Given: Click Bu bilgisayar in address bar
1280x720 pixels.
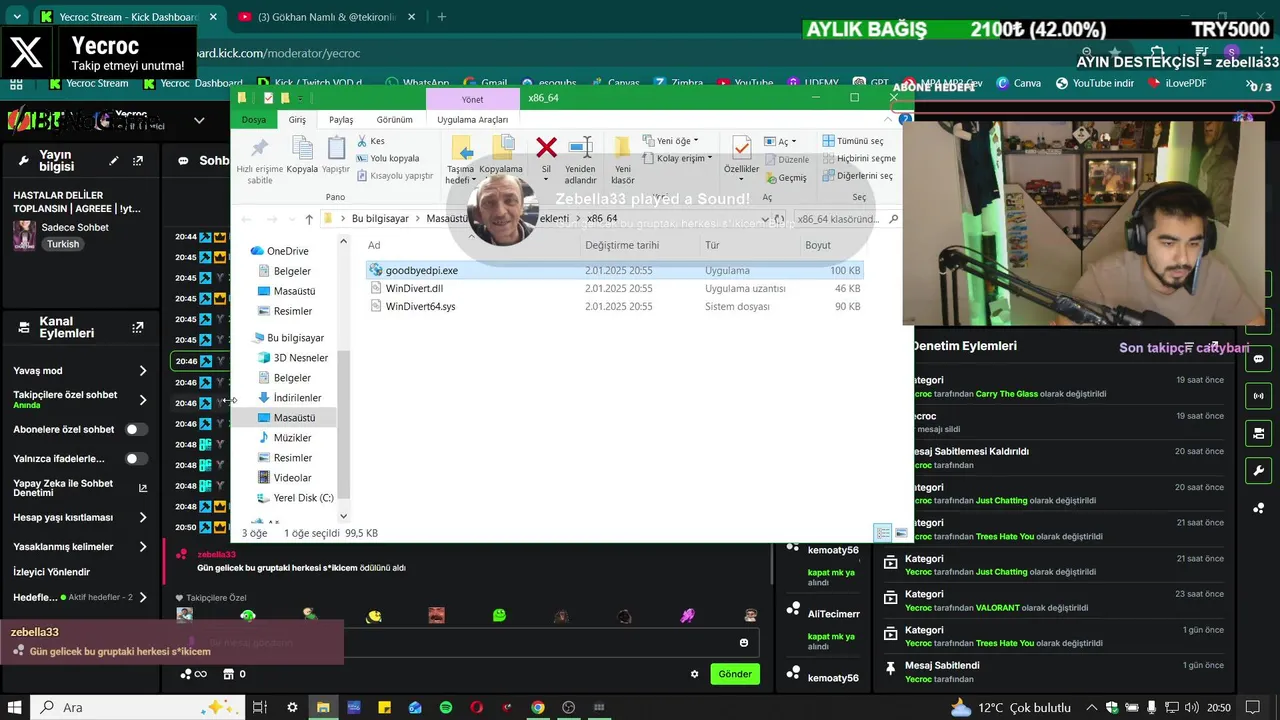Looking at the screenshot, I should (379, 219).
